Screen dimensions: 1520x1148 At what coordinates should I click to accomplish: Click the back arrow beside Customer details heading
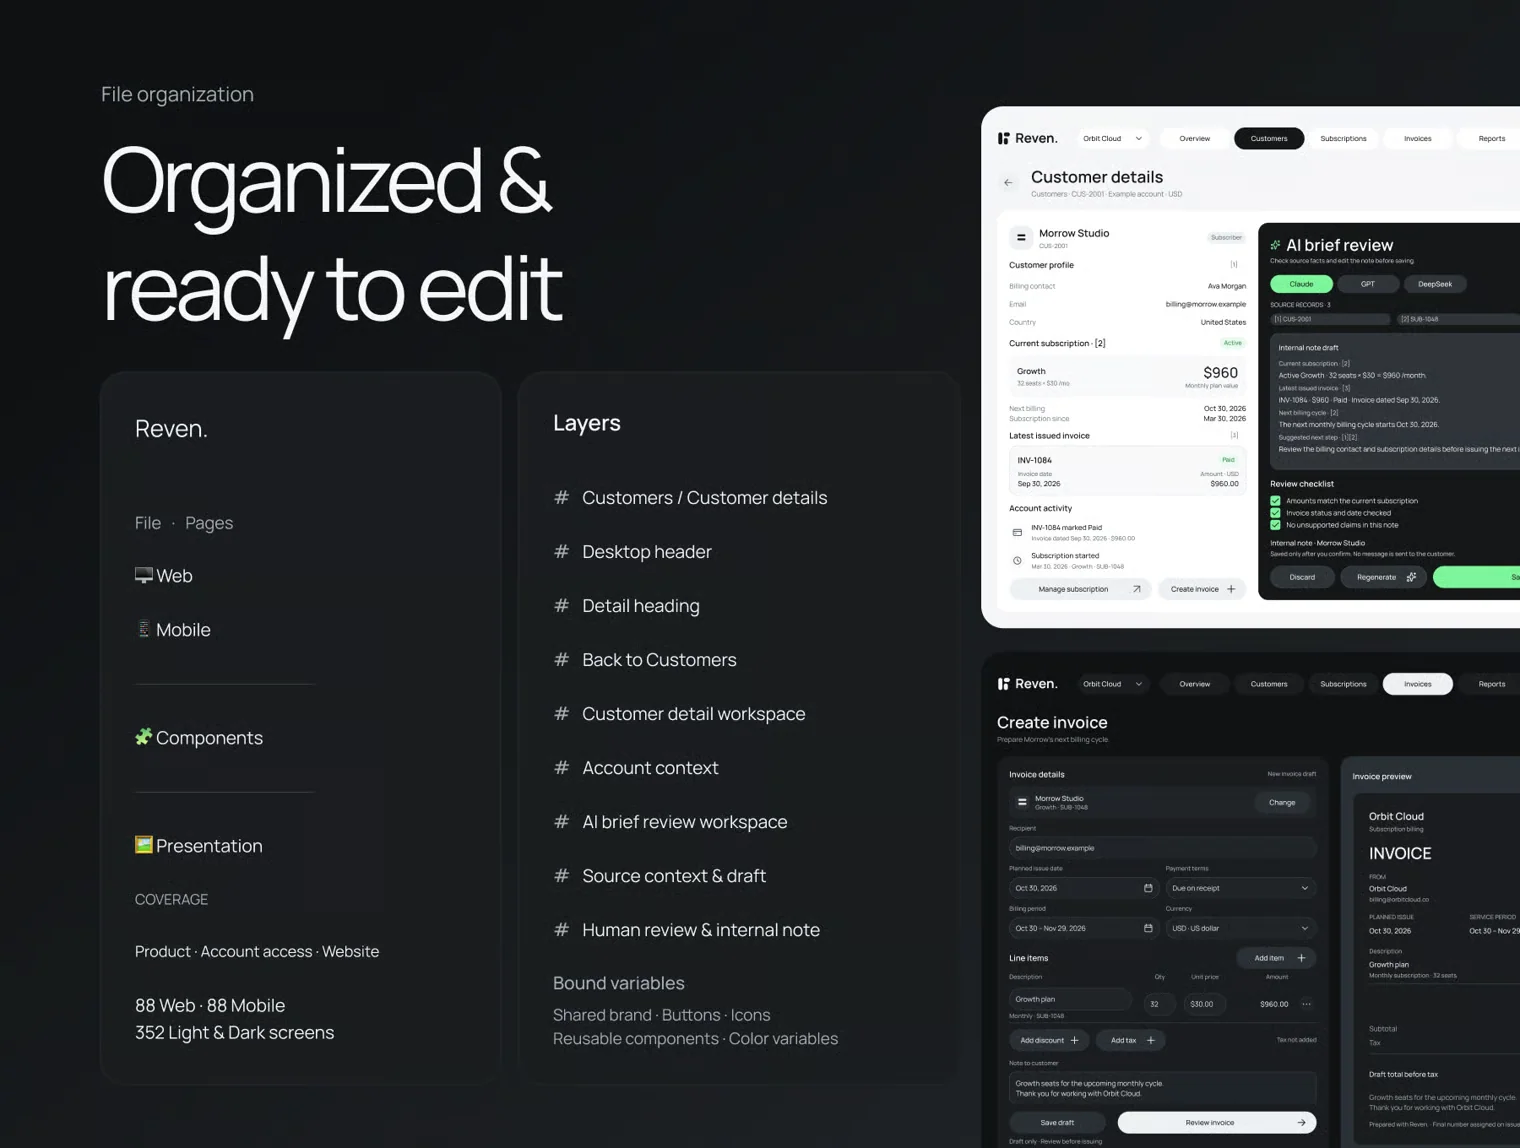coord(1008,183)
